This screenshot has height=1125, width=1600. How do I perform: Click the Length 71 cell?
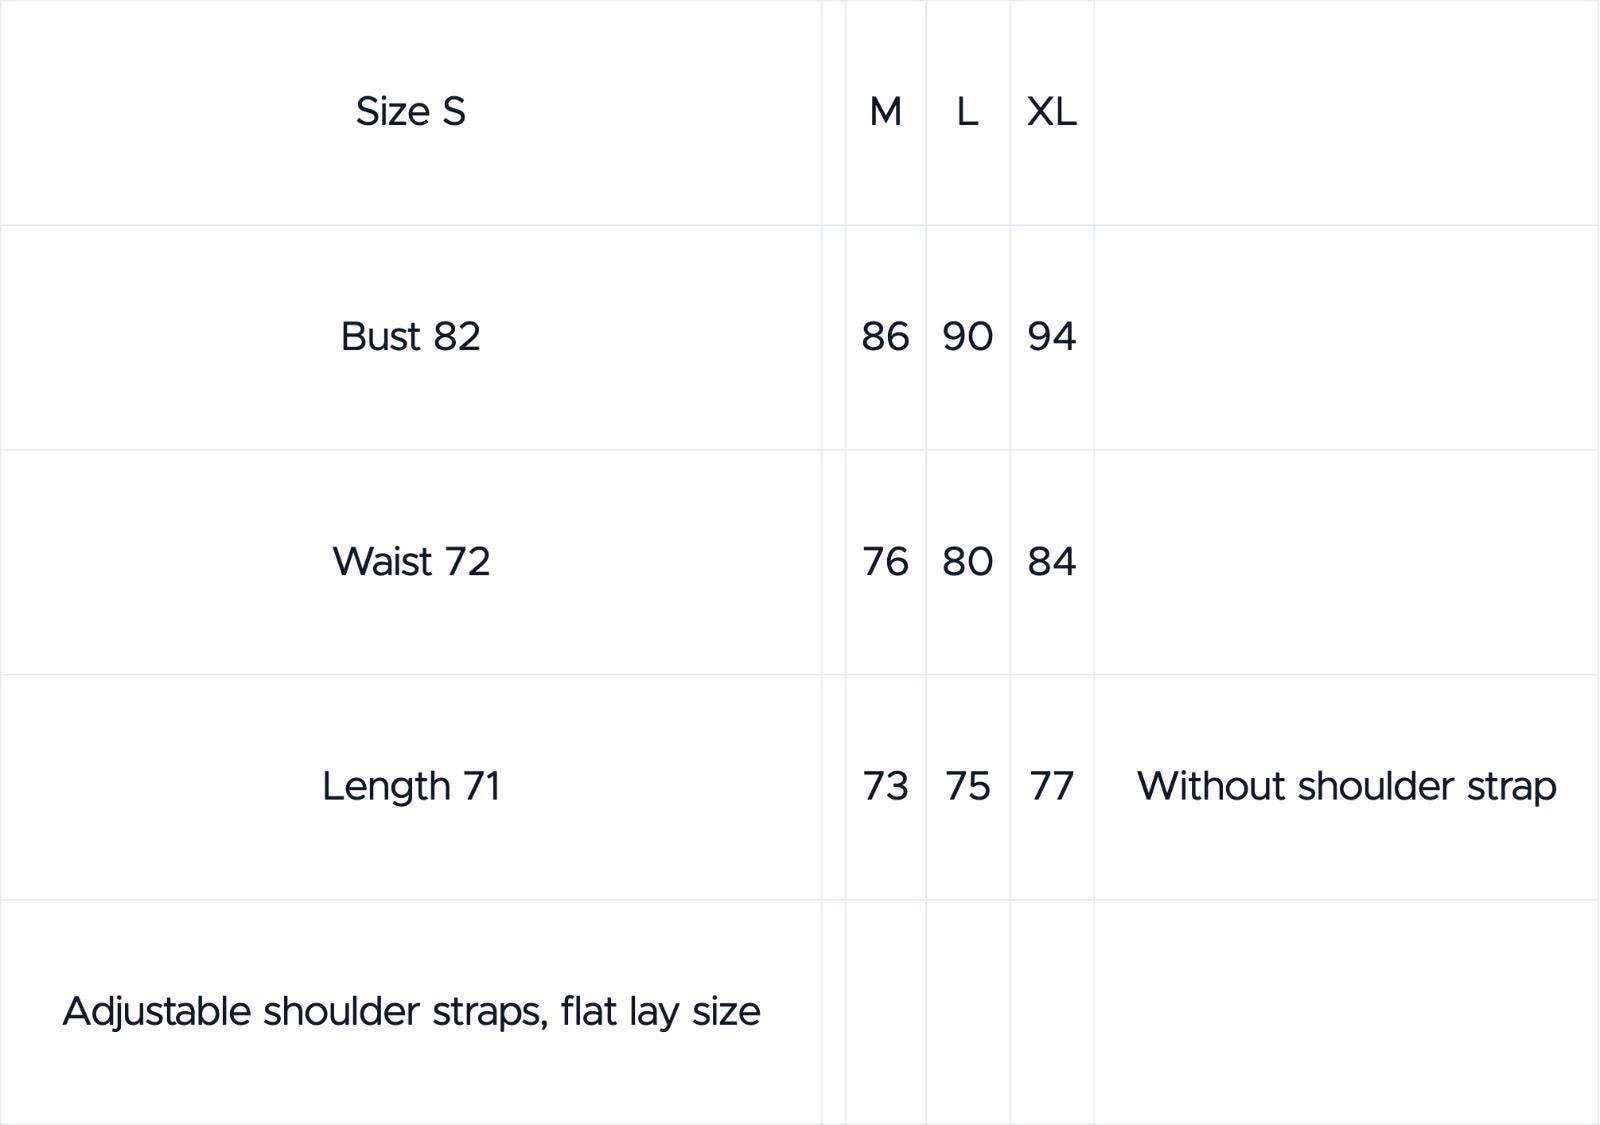410,787
